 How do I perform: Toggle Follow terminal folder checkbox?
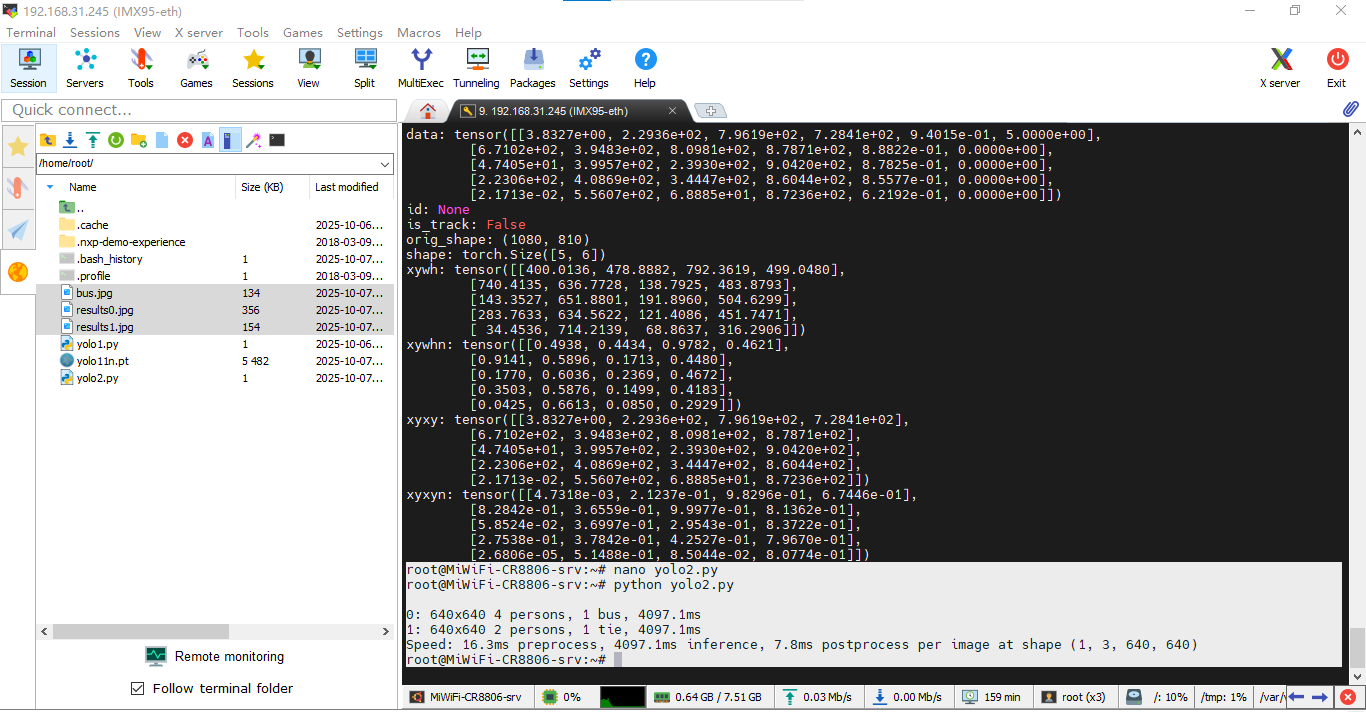[x=138, y=688]
